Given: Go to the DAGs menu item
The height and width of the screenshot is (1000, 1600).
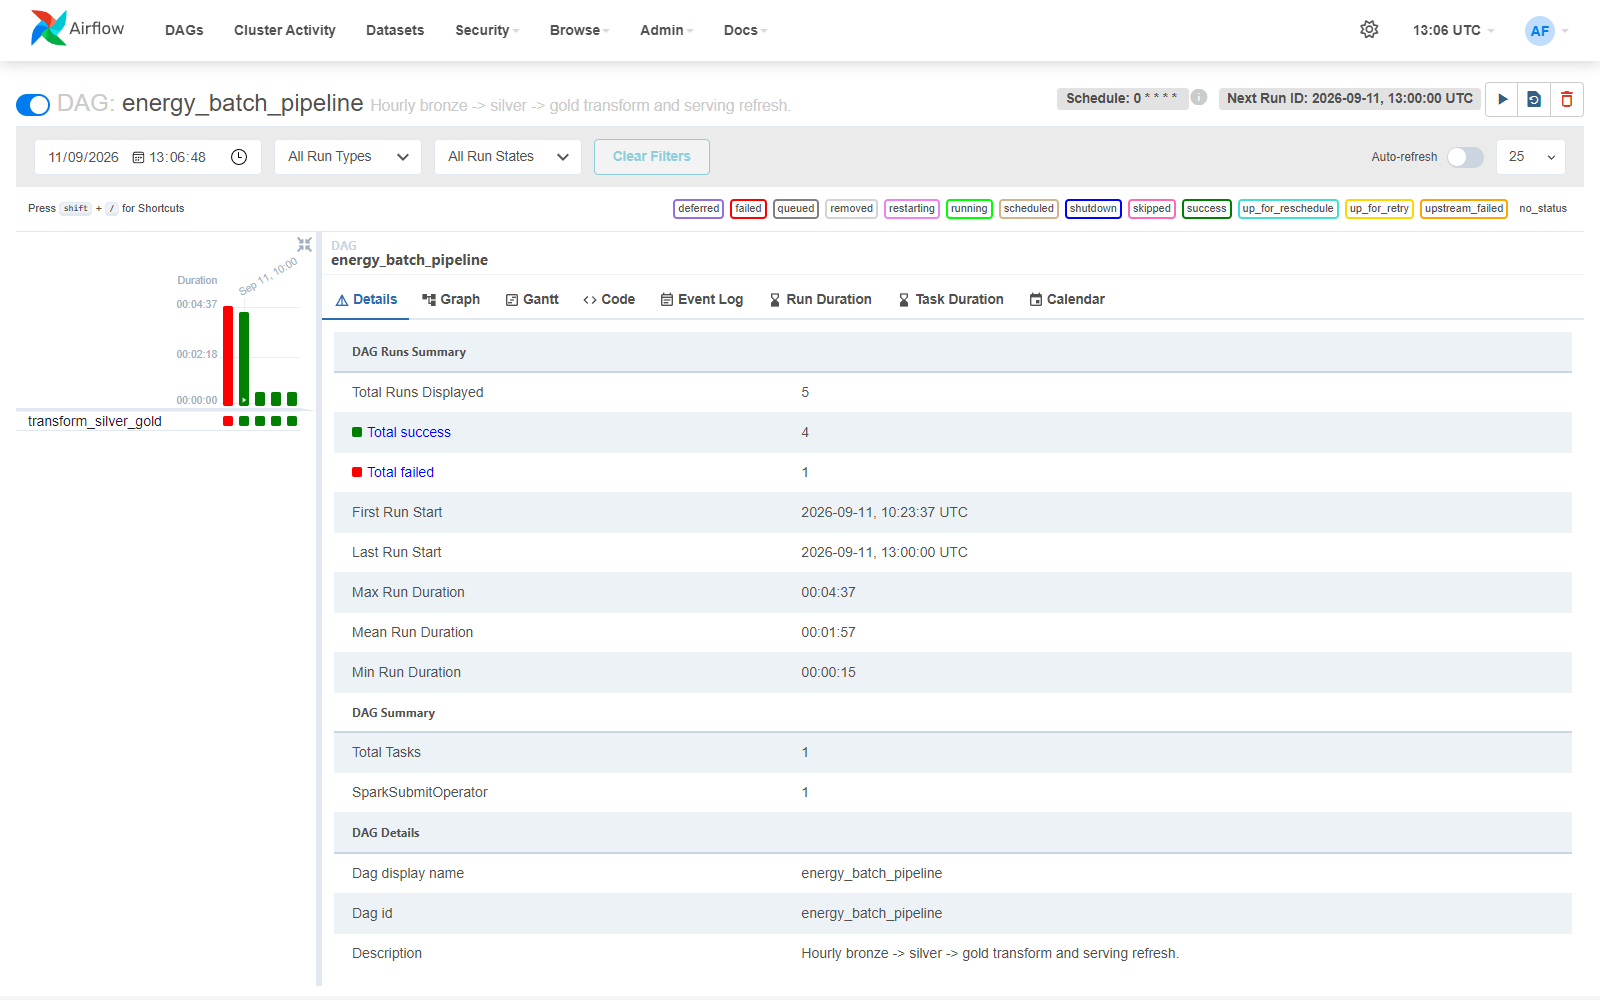Looking at the screenshot, I should (x=184, y=30).
